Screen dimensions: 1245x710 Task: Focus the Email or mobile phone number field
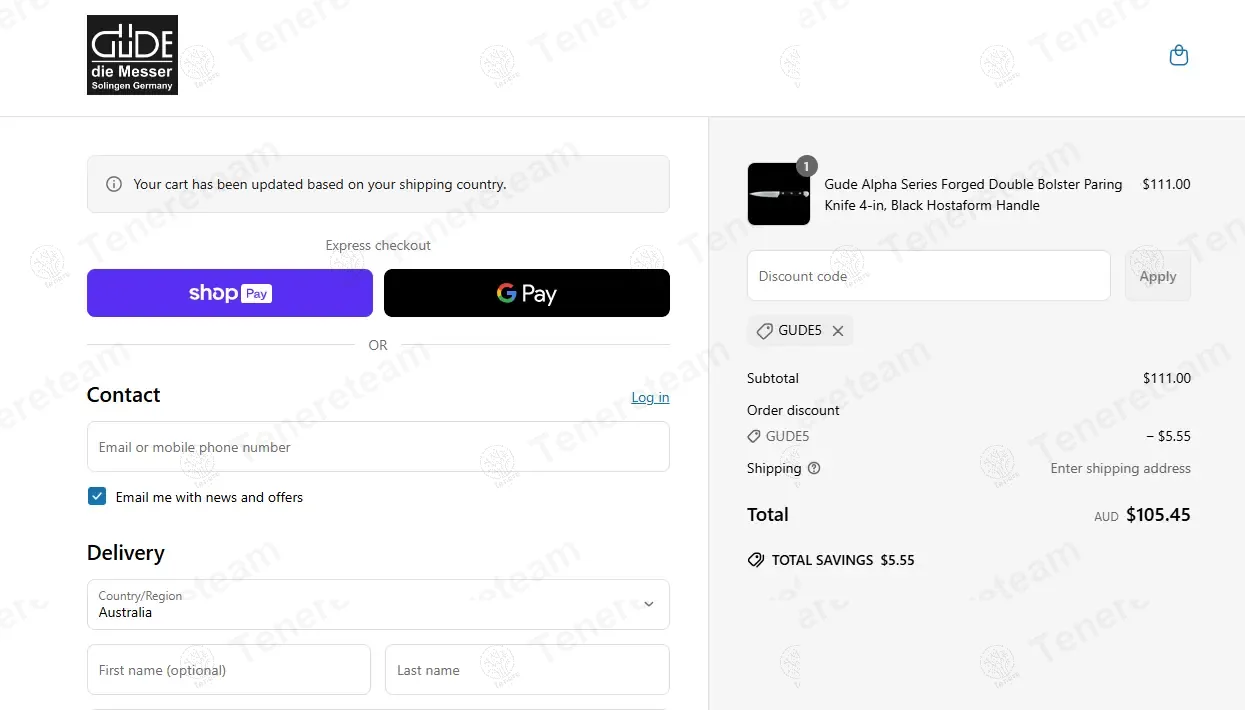pos(378,446)
